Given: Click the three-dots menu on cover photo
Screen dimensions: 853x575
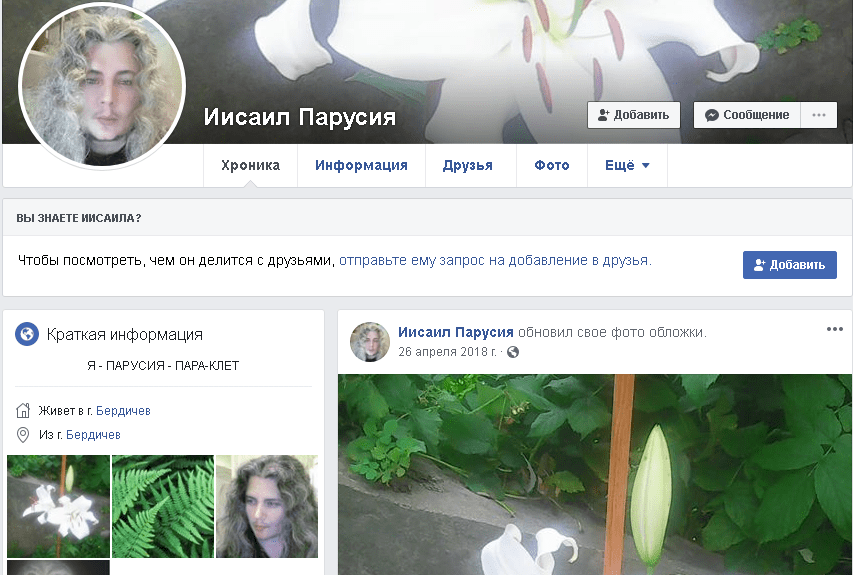Looking at the screenshot, I should [819, 115].
